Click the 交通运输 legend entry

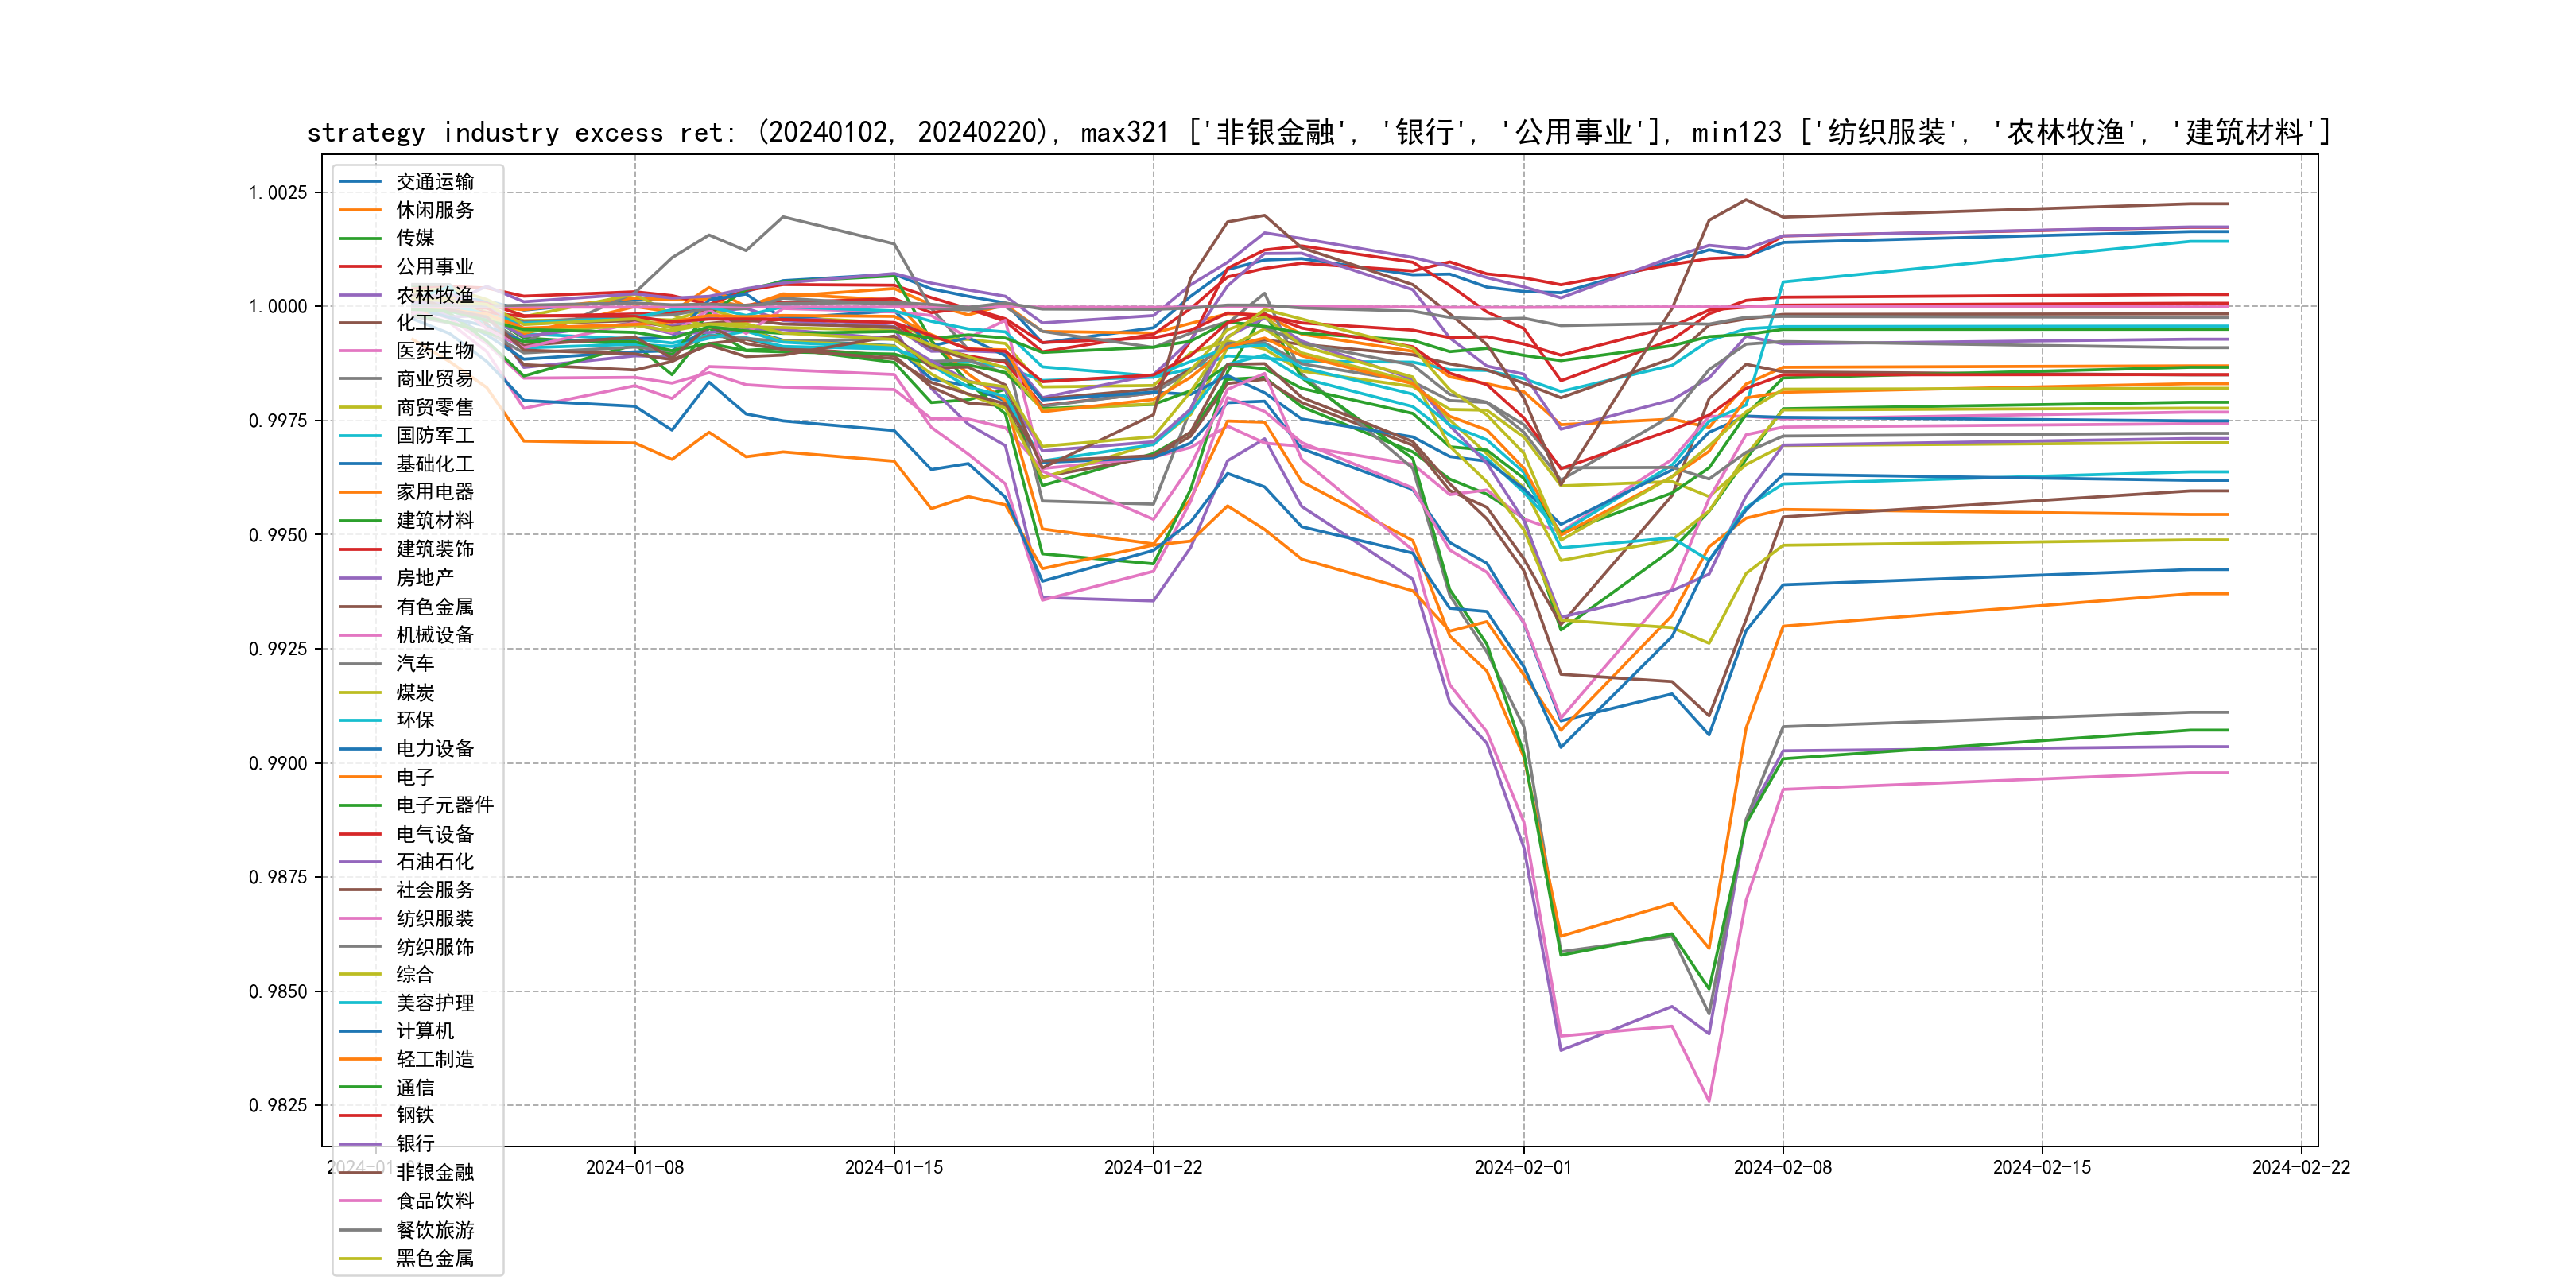coord(434,182)
